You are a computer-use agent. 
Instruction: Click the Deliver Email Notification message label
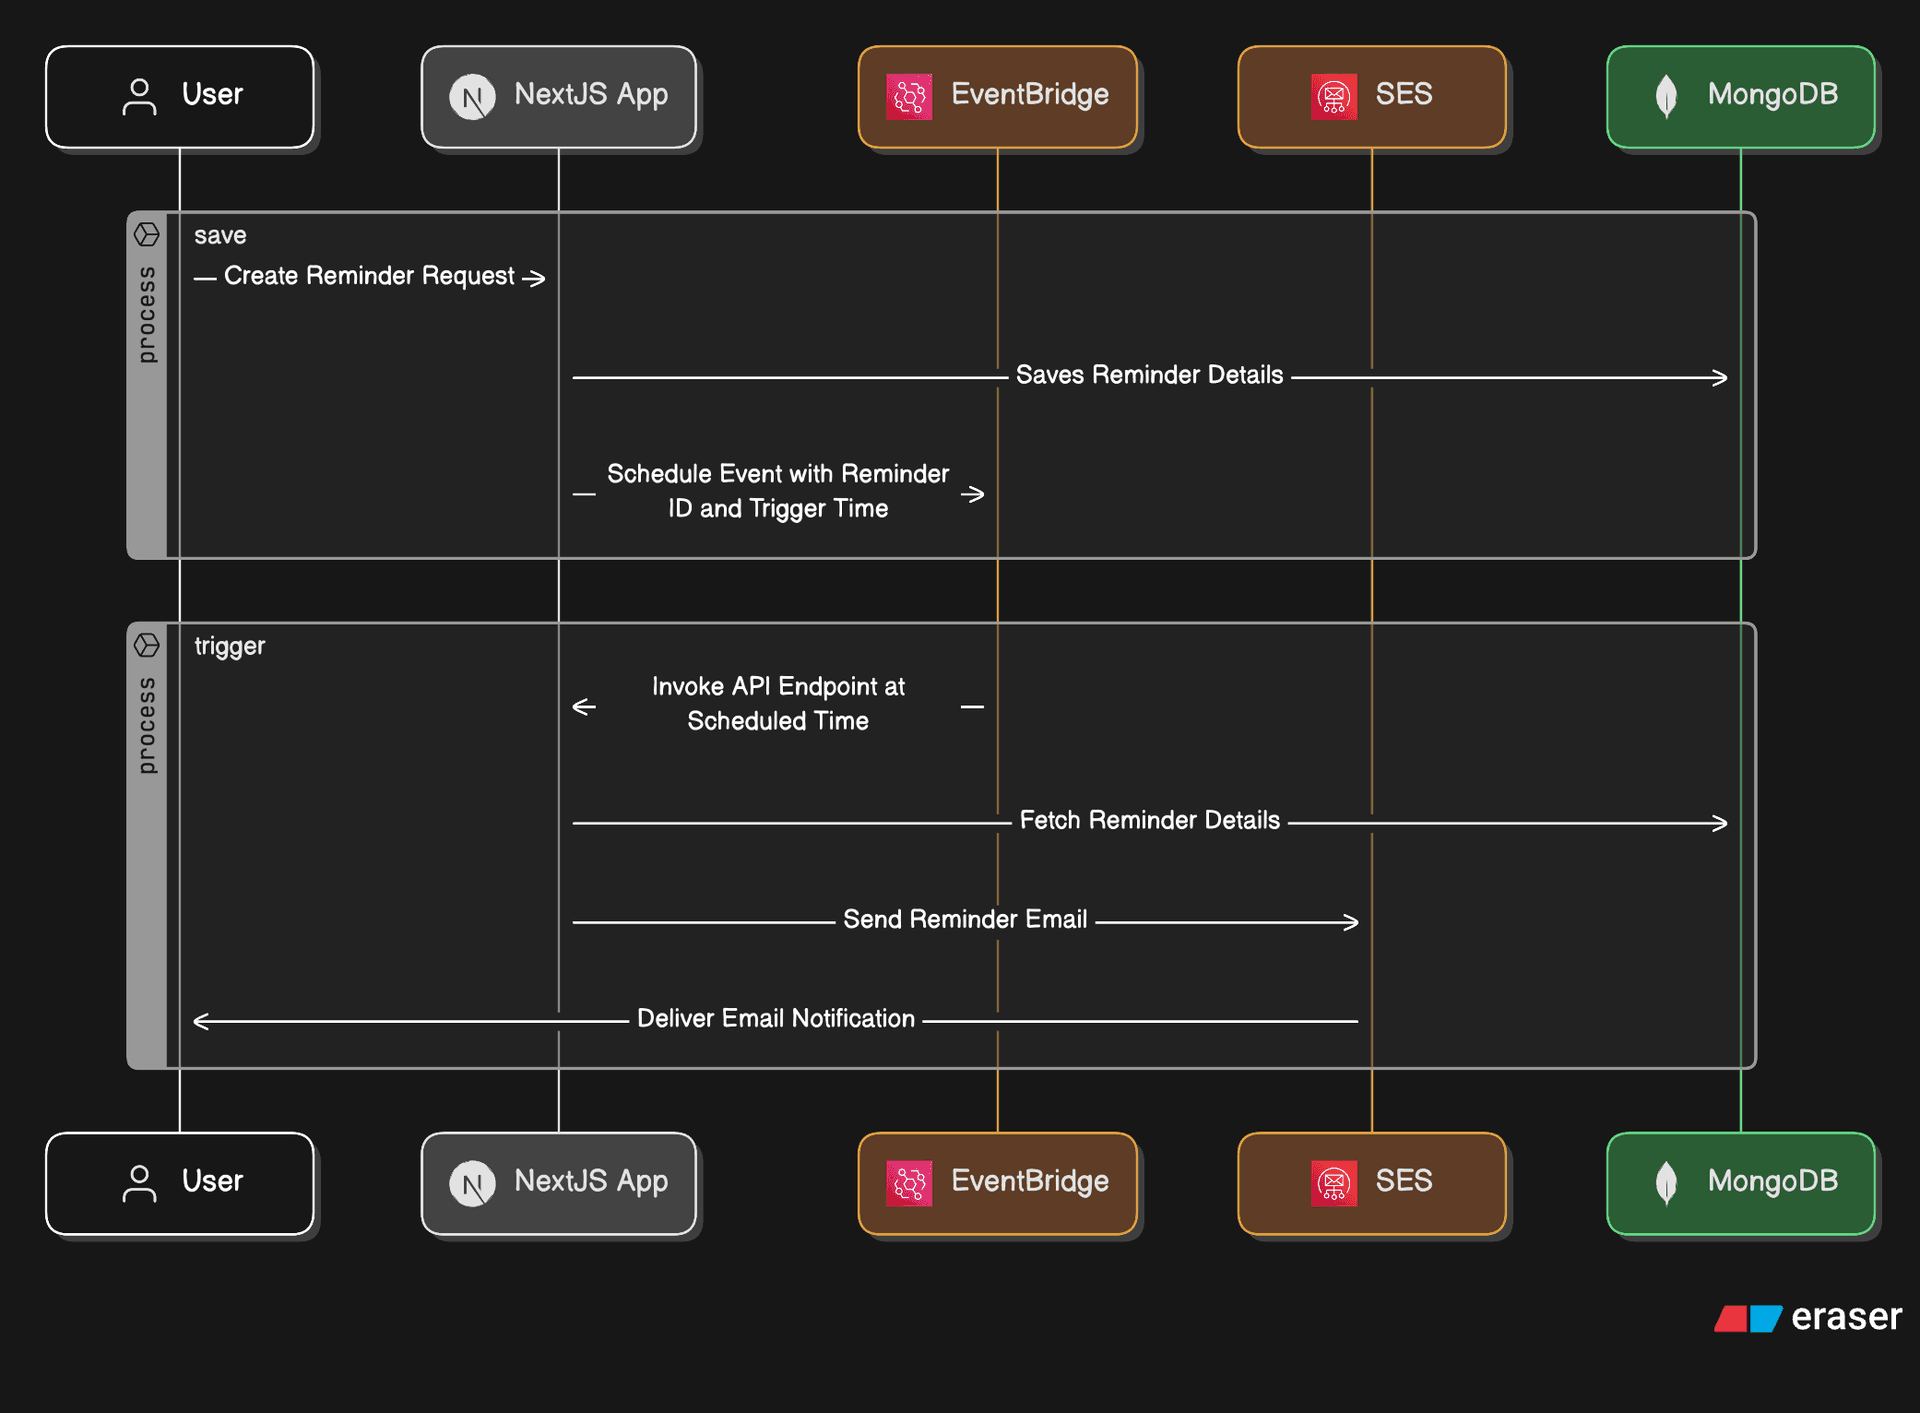point(775,1018)
